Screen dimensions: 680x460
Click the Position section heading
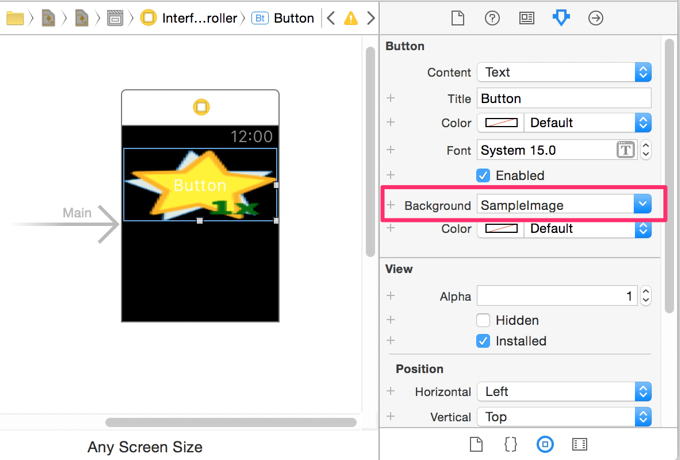tap(419, 369)
